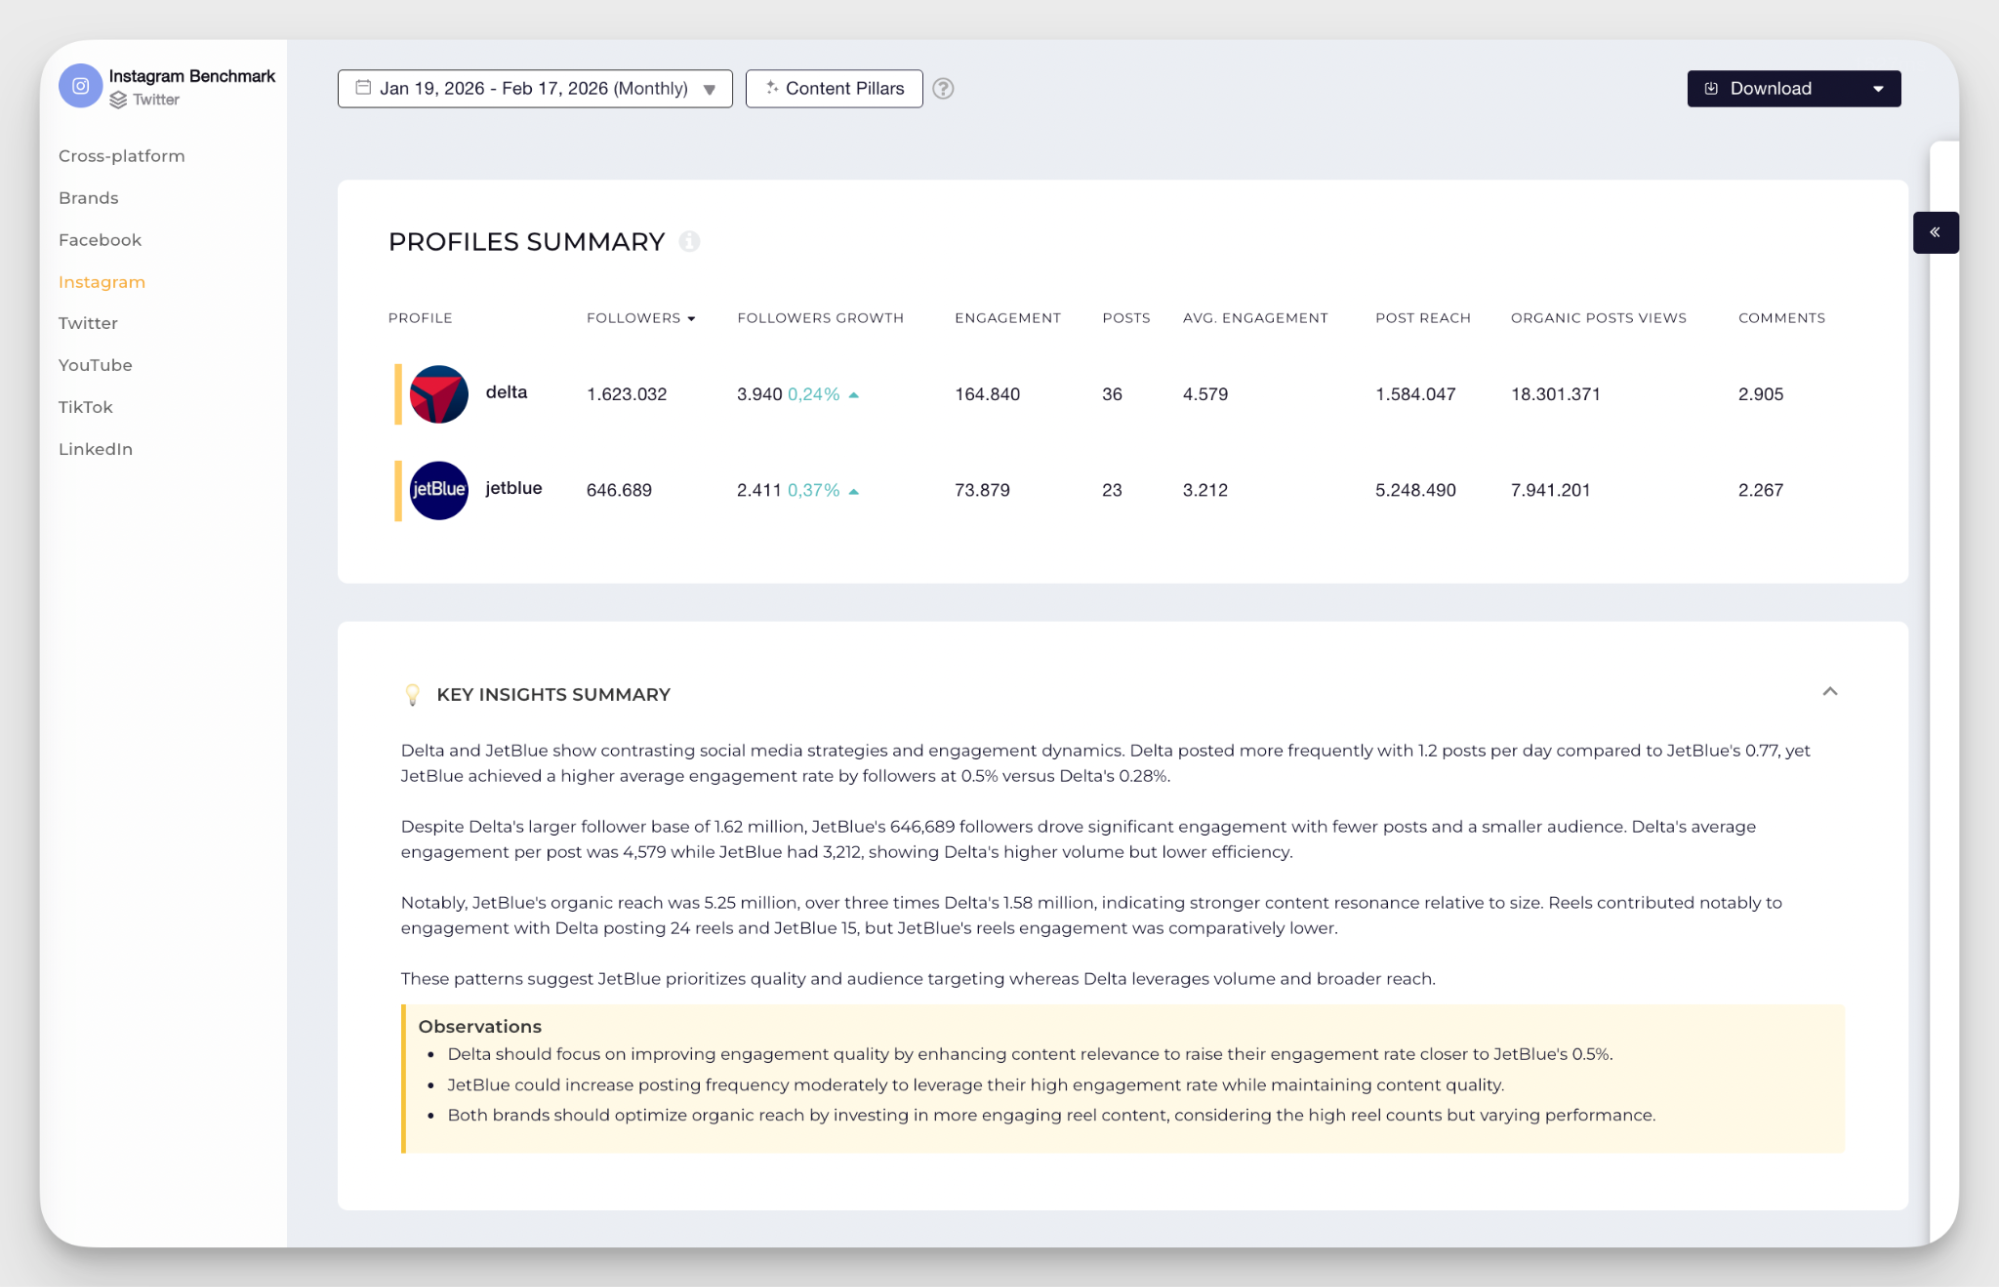Screen dimensions: 1999x1288
Task: Click the calendar icon in the date picker
Action: tap(364, 88)
